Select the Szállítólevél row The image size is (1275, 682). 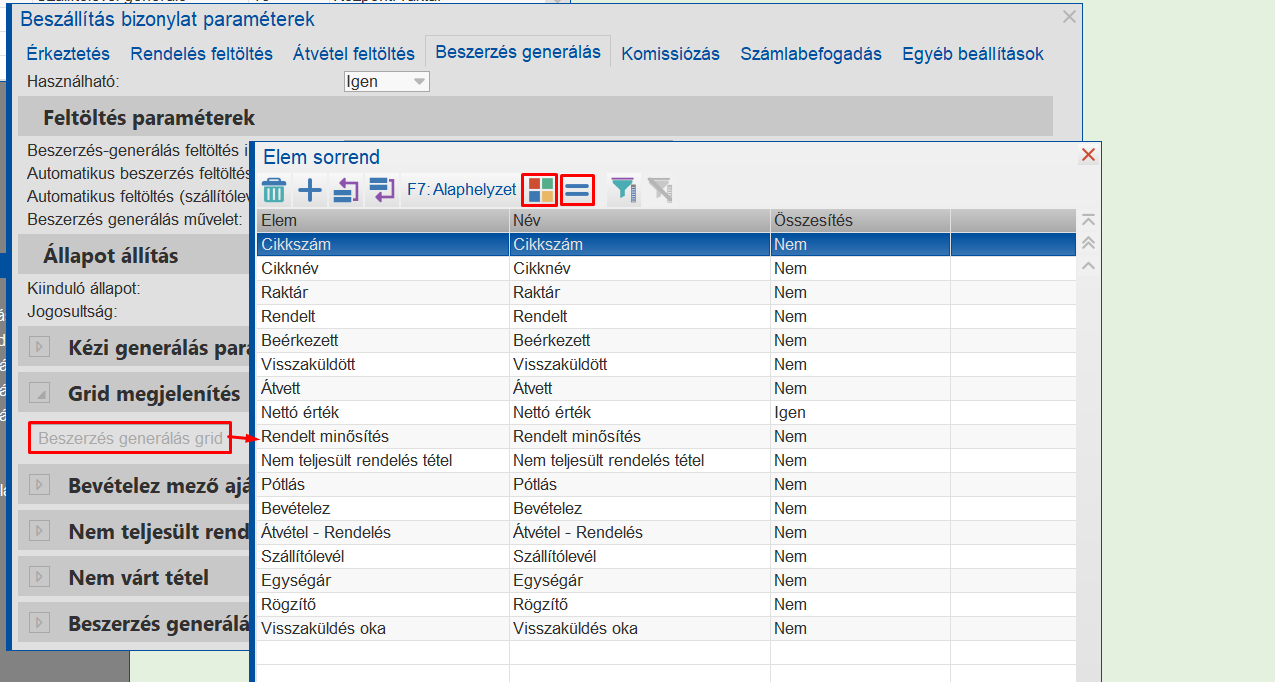pyautogui.click(x=400, y=556)
